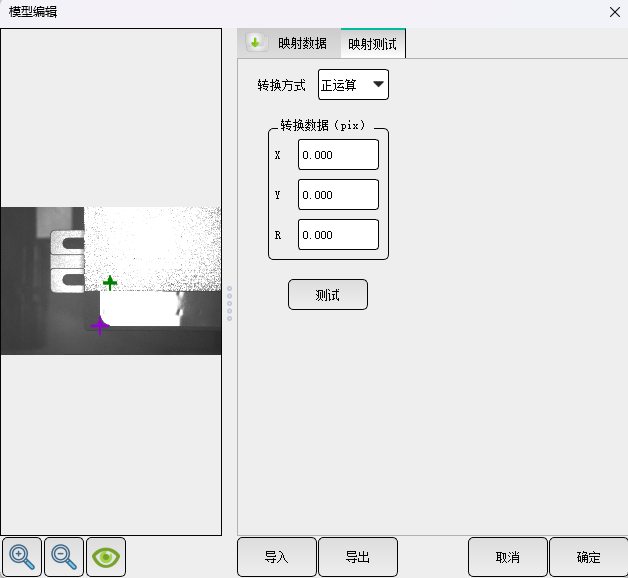This screenshot has width=628, height=578.
Task: Click the 导入 button
Action: point(277,557)
